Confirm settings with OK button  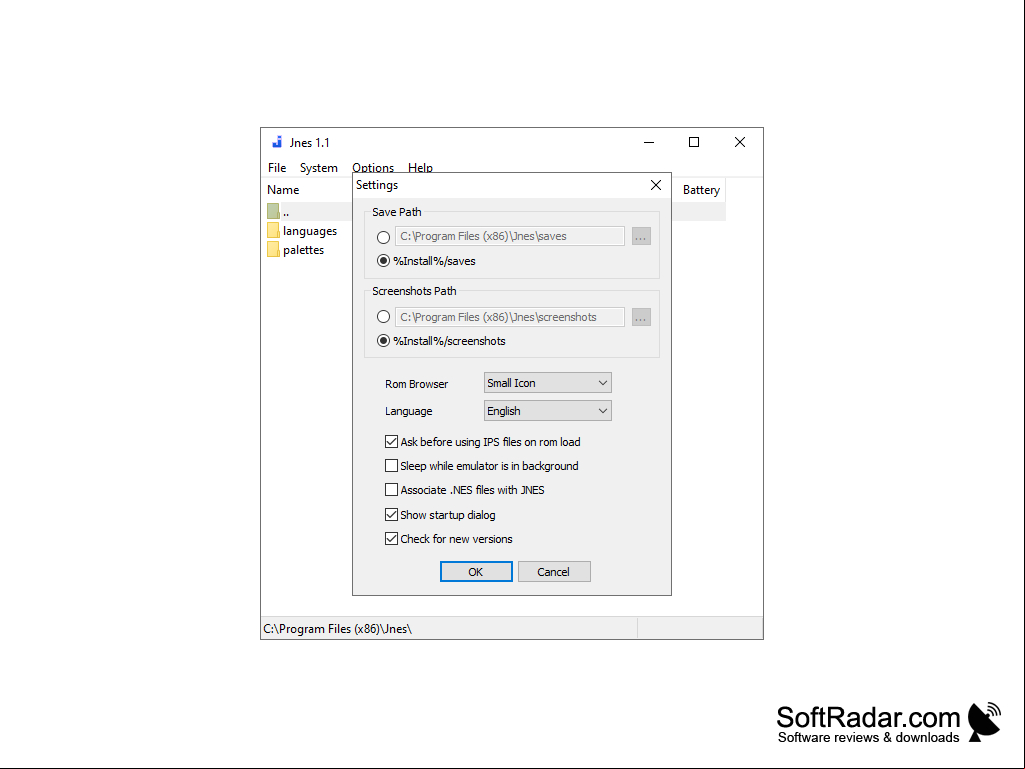pos(476,572)
